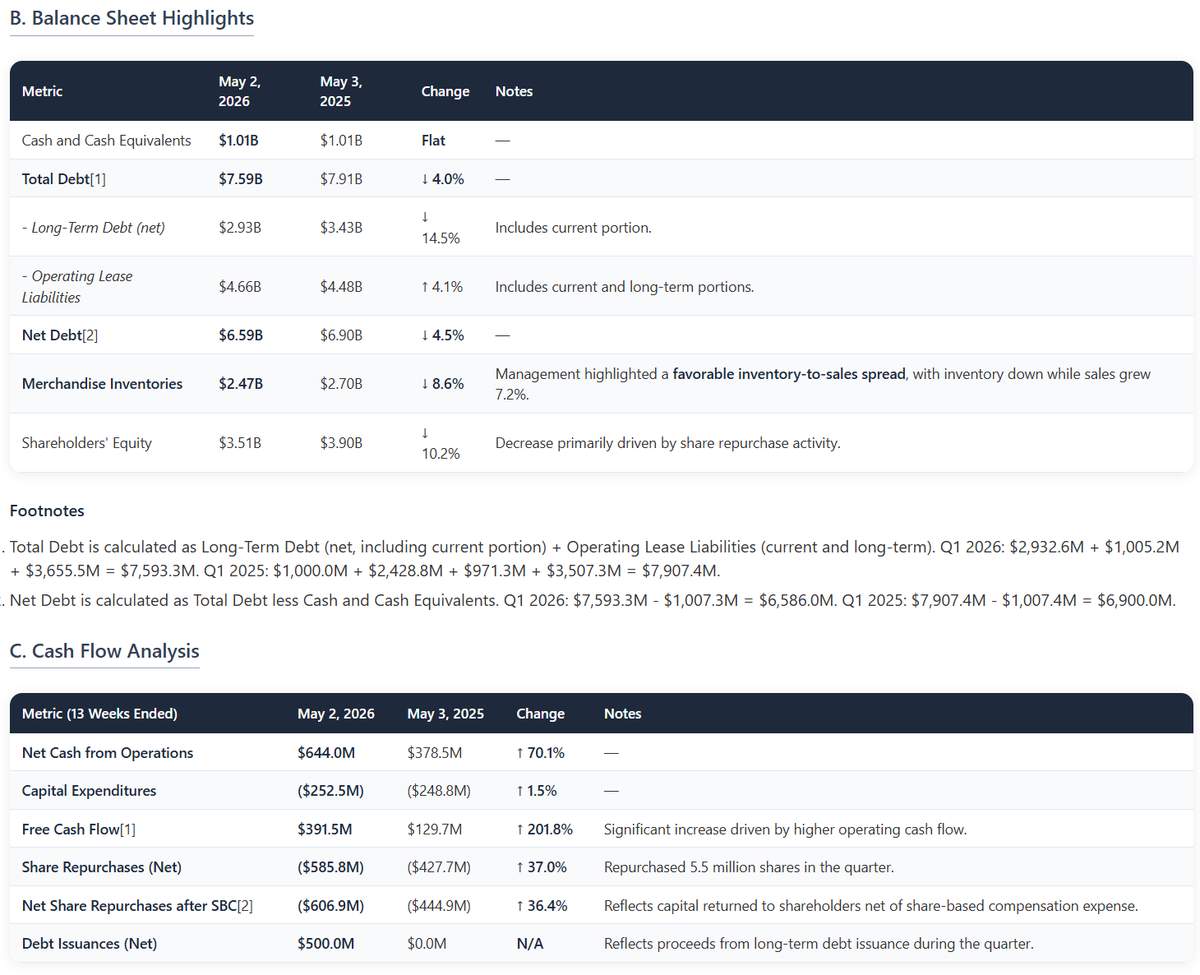
Task: Select the 'Net Cash from Operations' row label
Action: tap(108, 752)
